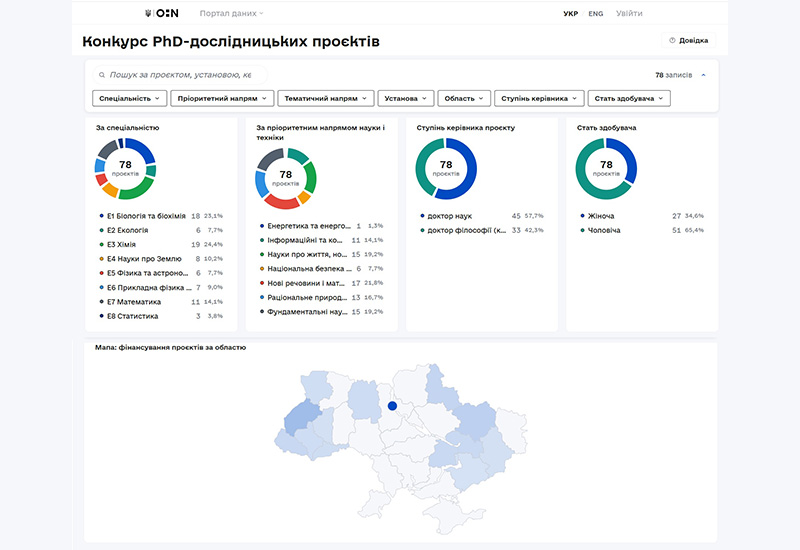800x550 pixels.
Task: Select the Нові речовини і мат... legend row
Action: [321, 283]
